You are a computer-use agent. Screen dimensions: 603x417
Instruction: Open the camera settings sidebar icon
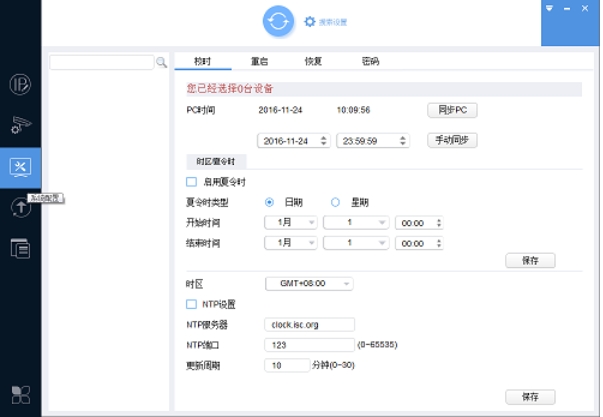[x=20, y=125]
